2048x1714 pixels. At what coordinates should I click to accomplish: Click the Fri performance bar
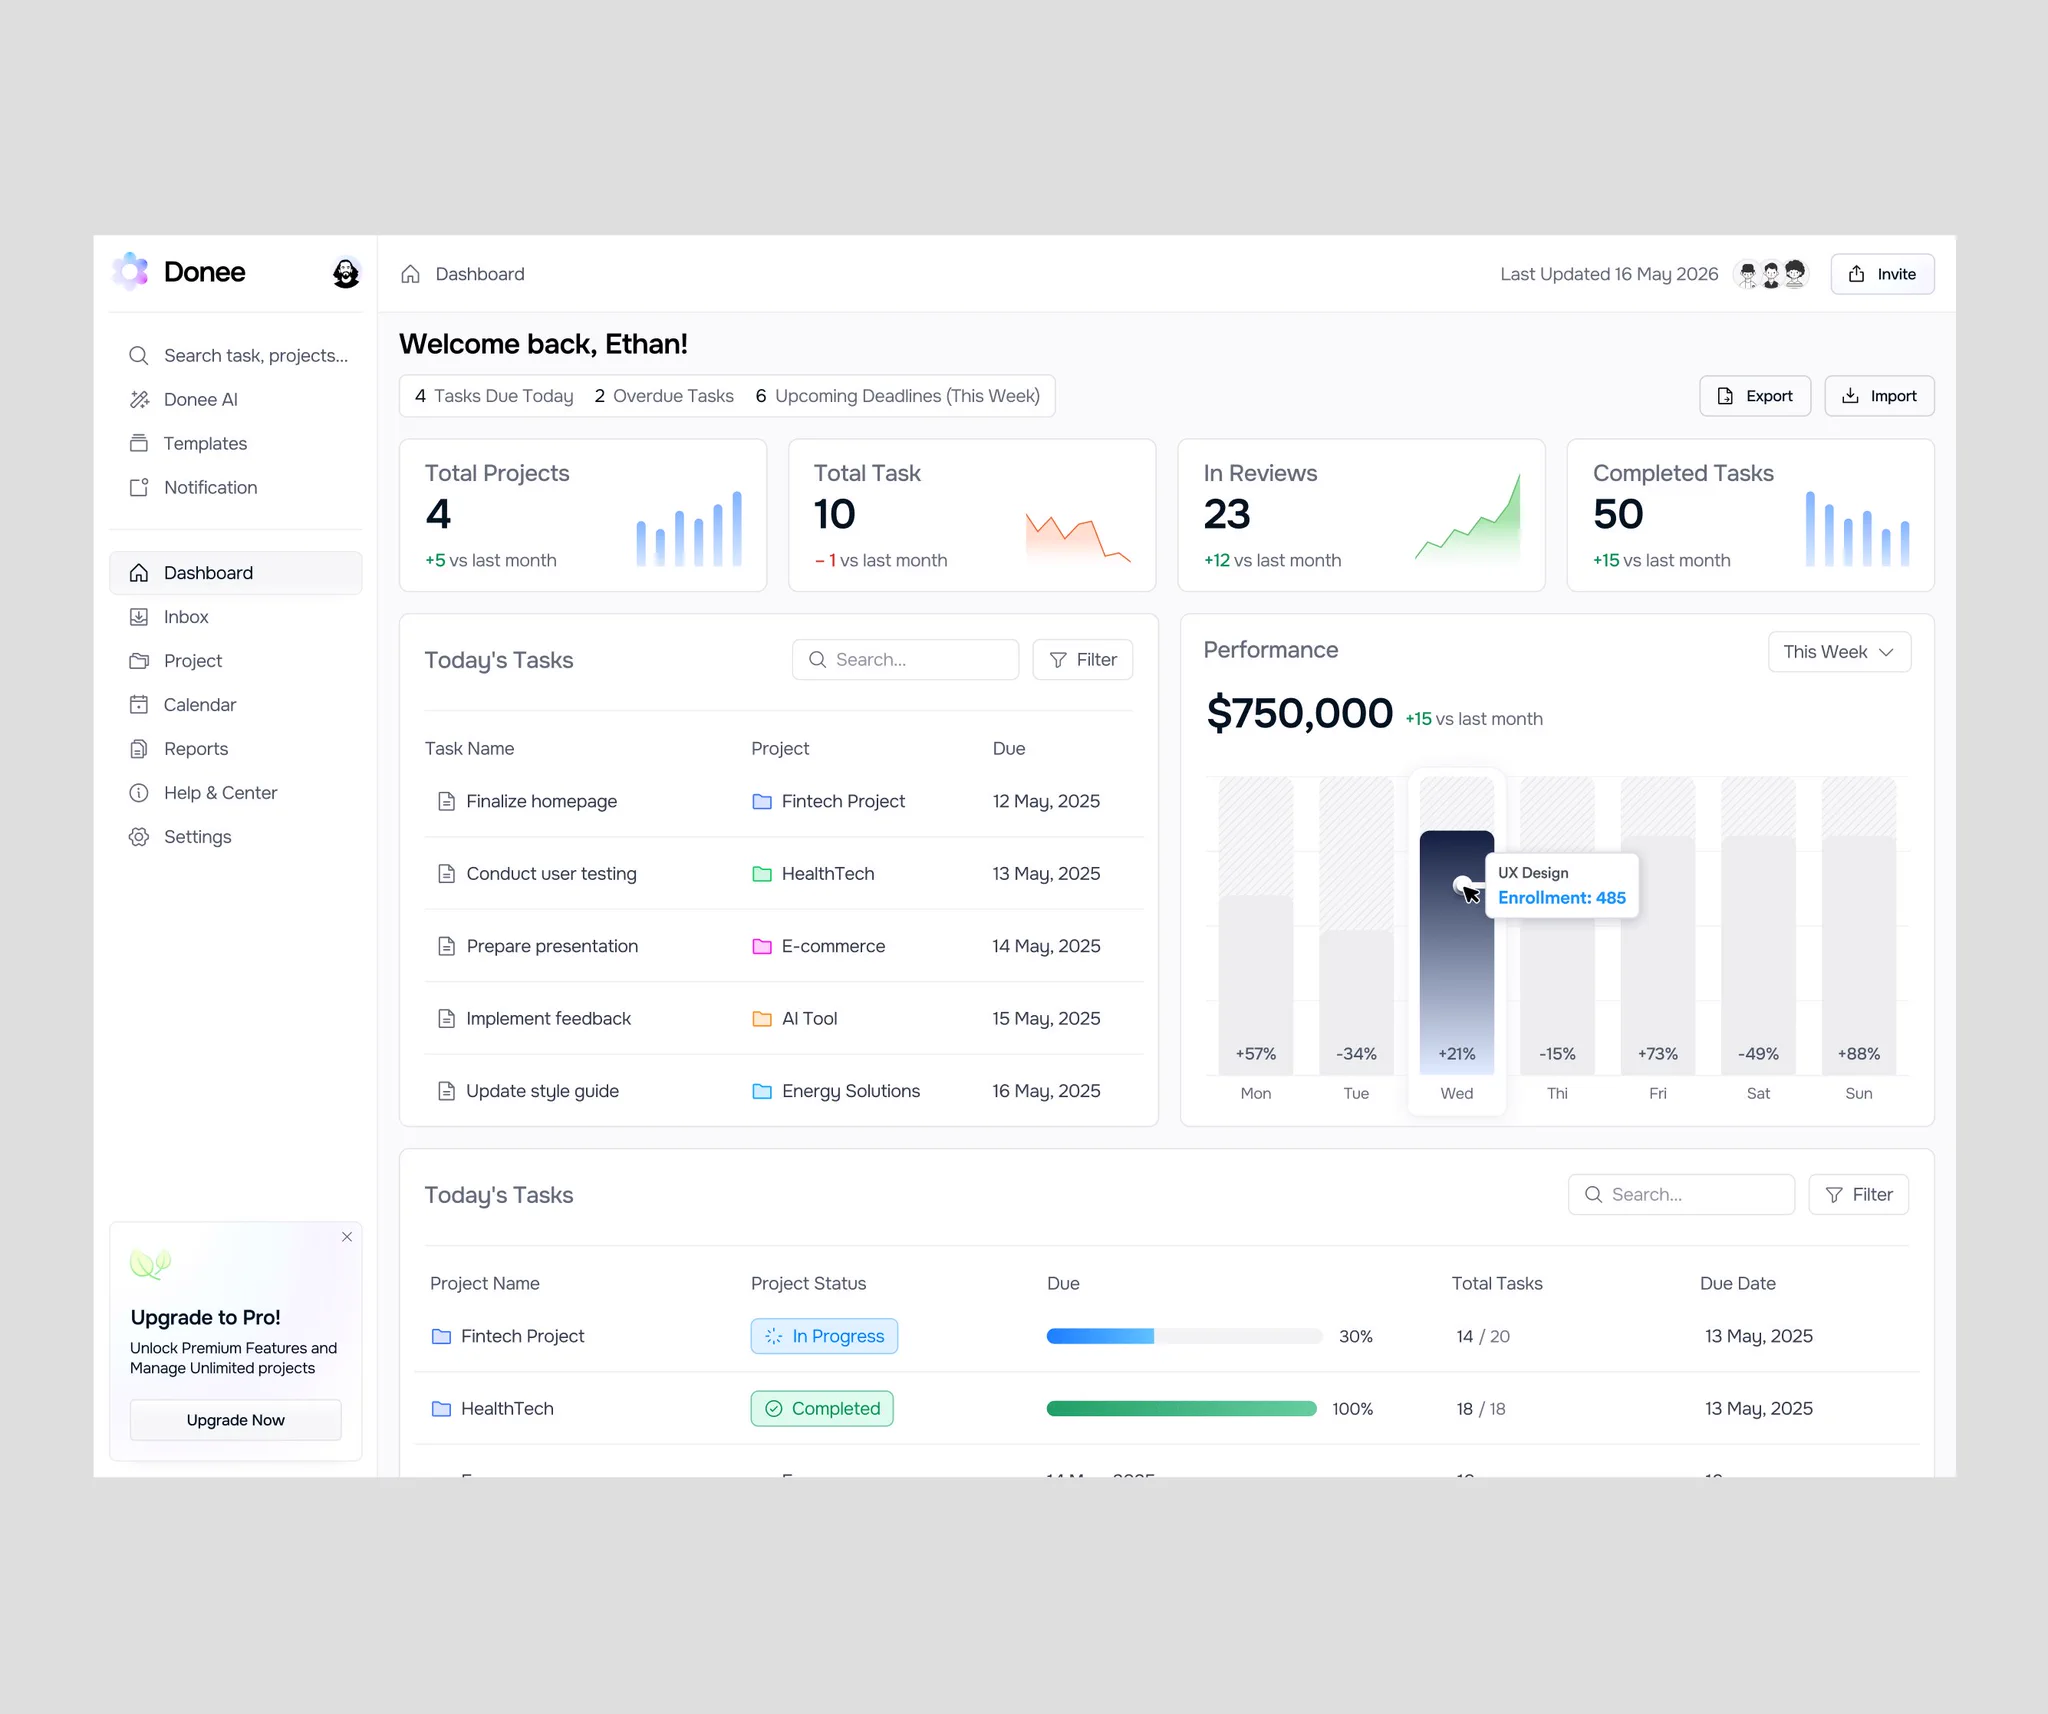coord(1658,955)
